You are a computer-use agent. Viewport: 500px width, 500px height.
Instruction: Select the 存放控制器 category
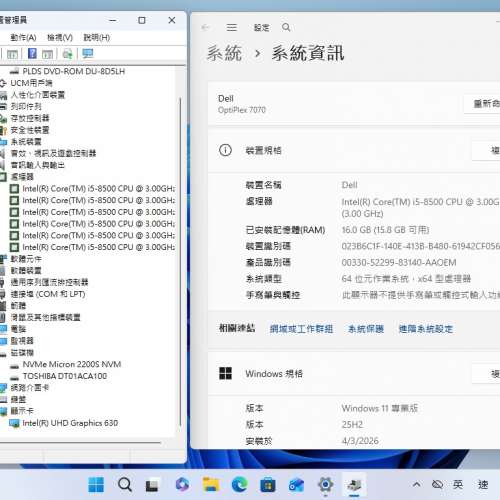[30, 118]
